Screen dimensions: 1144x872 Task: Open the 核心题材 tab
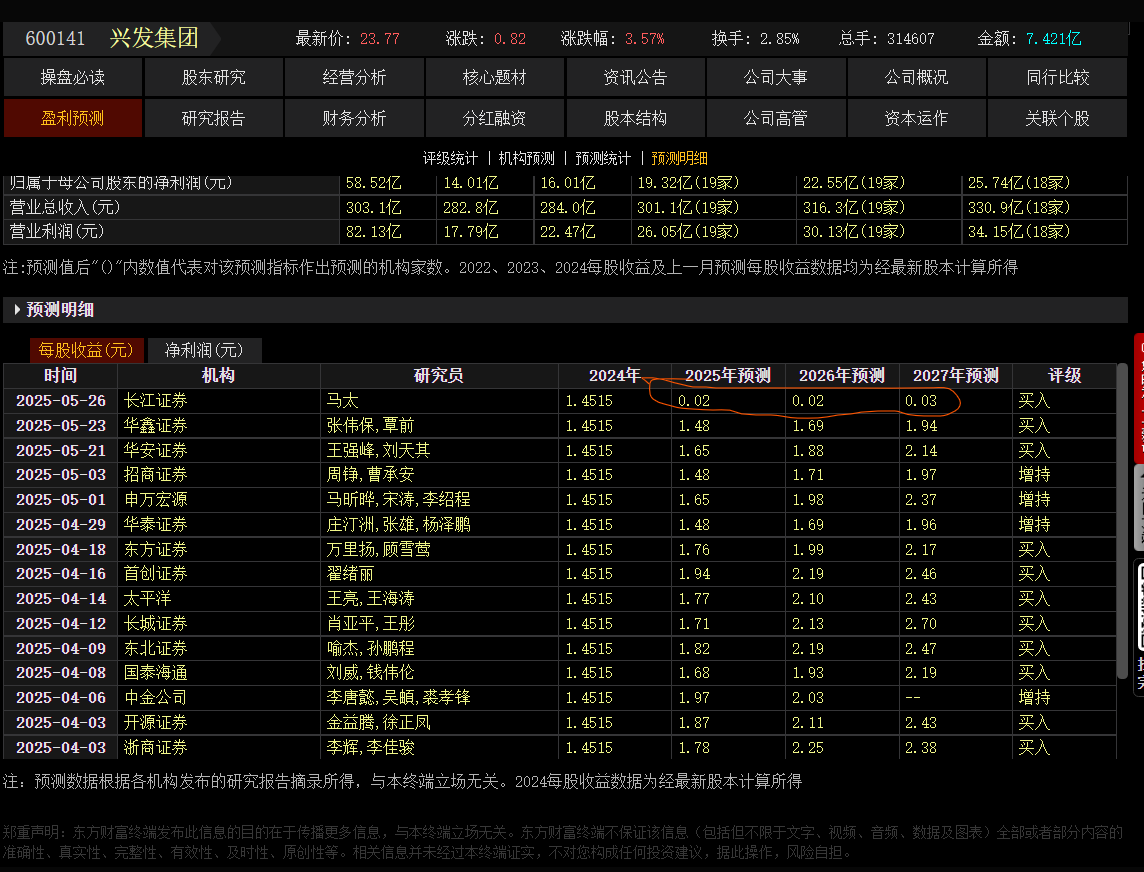495,77
